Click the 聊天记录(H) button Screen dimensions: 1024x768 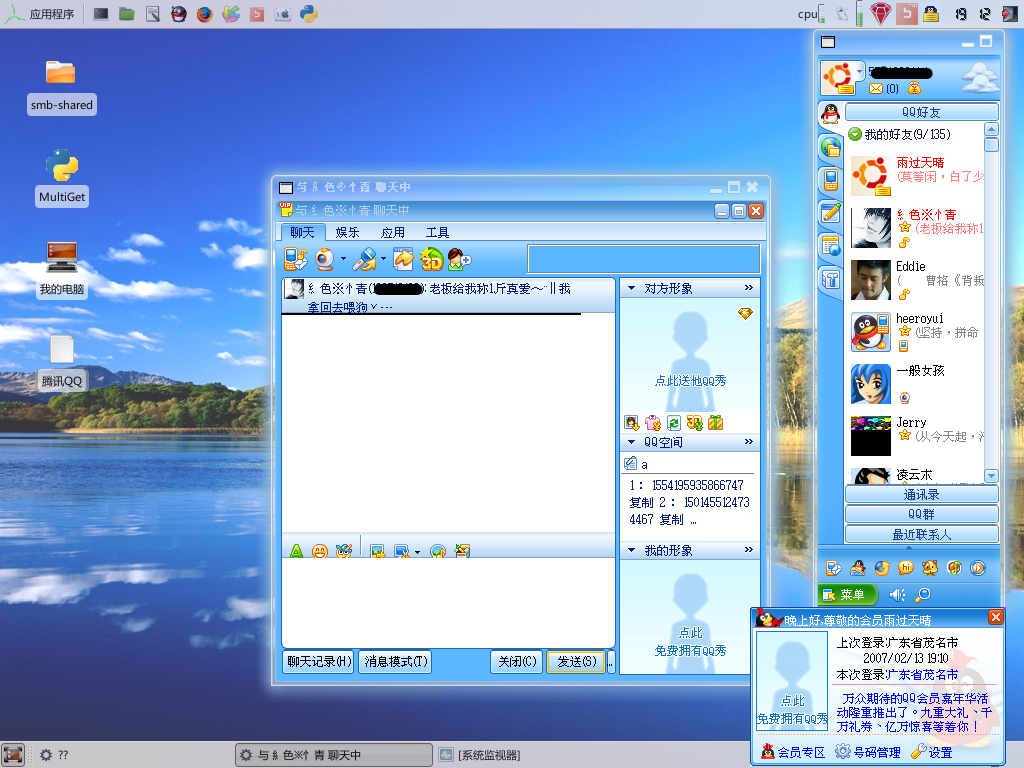pyautogui.click(x=319, y=662)
